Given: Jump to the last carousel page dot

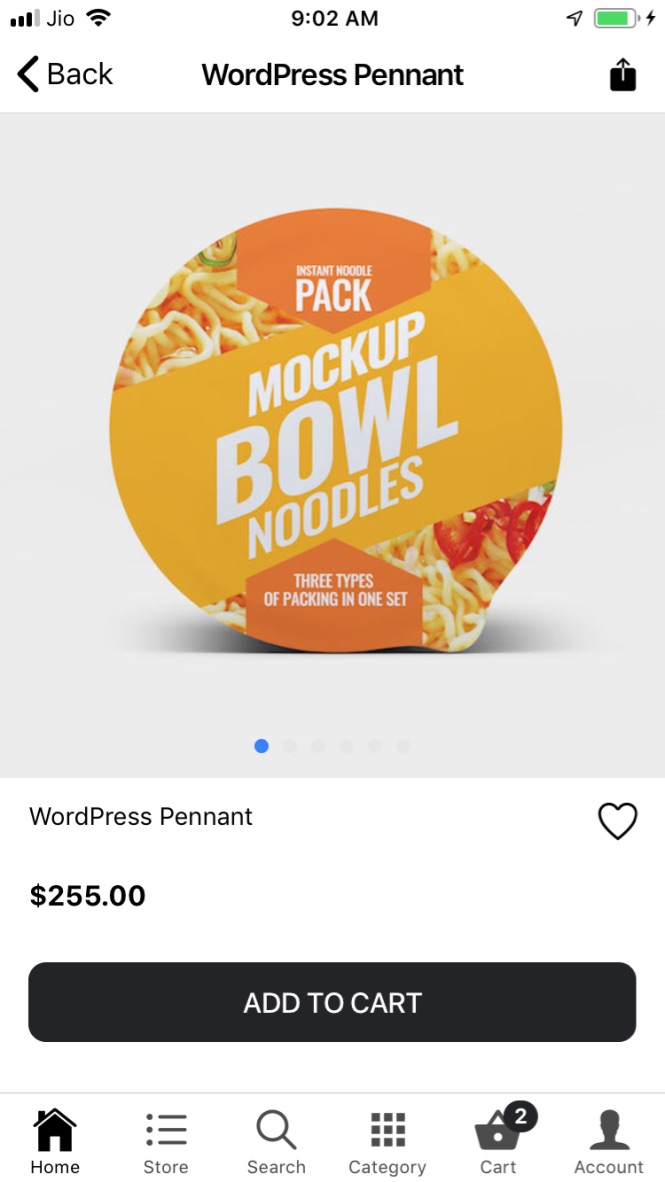Looking at the screenshot, I should click(403, 746).
